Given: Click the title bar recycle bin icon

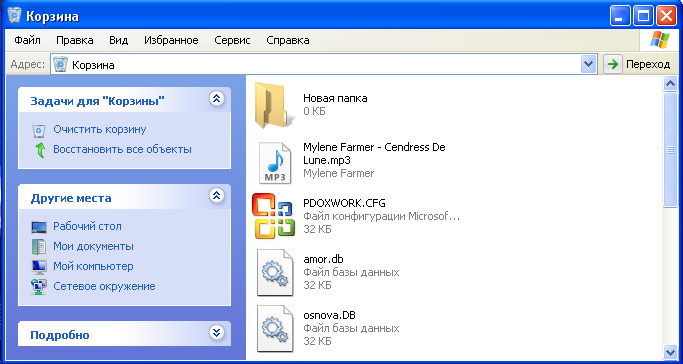Looking at the screenshot, I should pos(14,16).
